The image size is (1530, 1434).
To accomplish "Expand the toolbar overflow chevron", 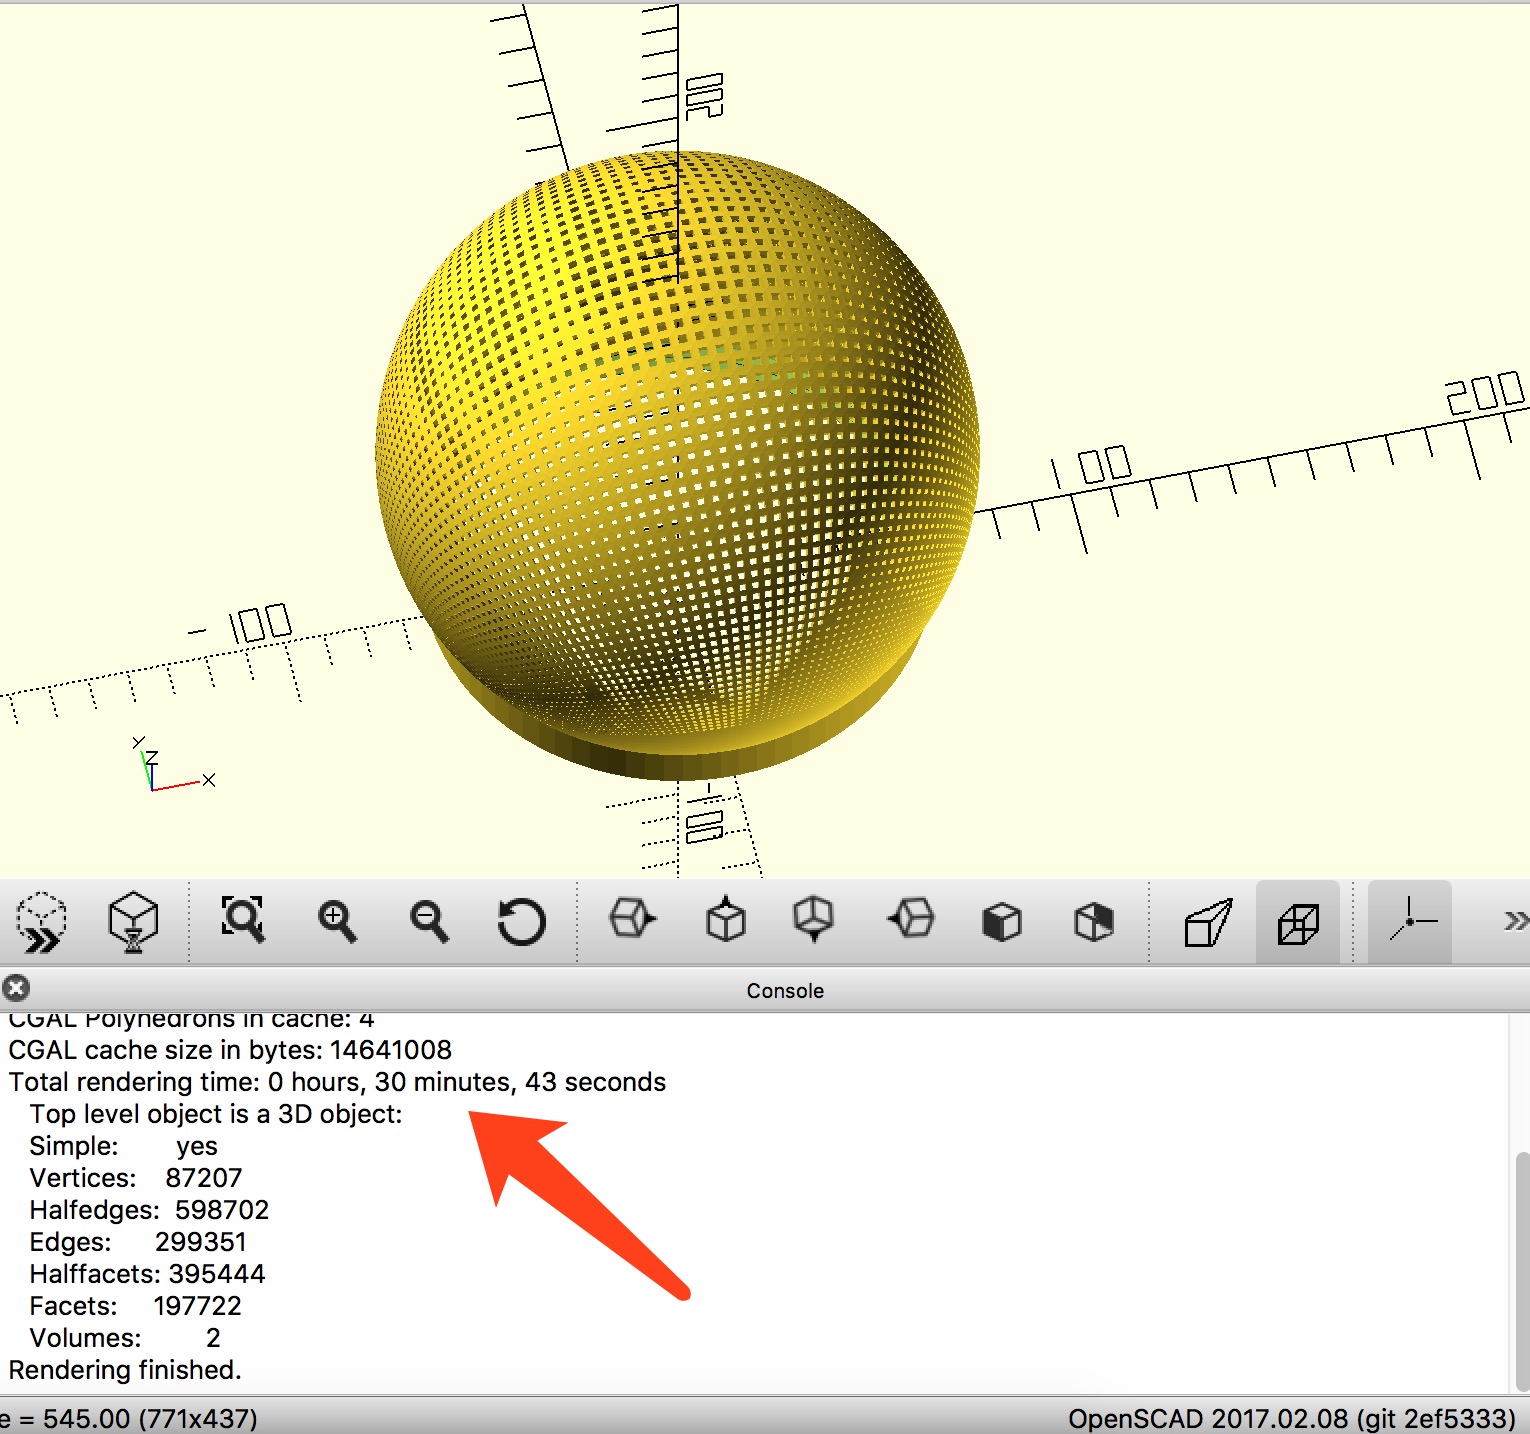I will pos(1515,921).
